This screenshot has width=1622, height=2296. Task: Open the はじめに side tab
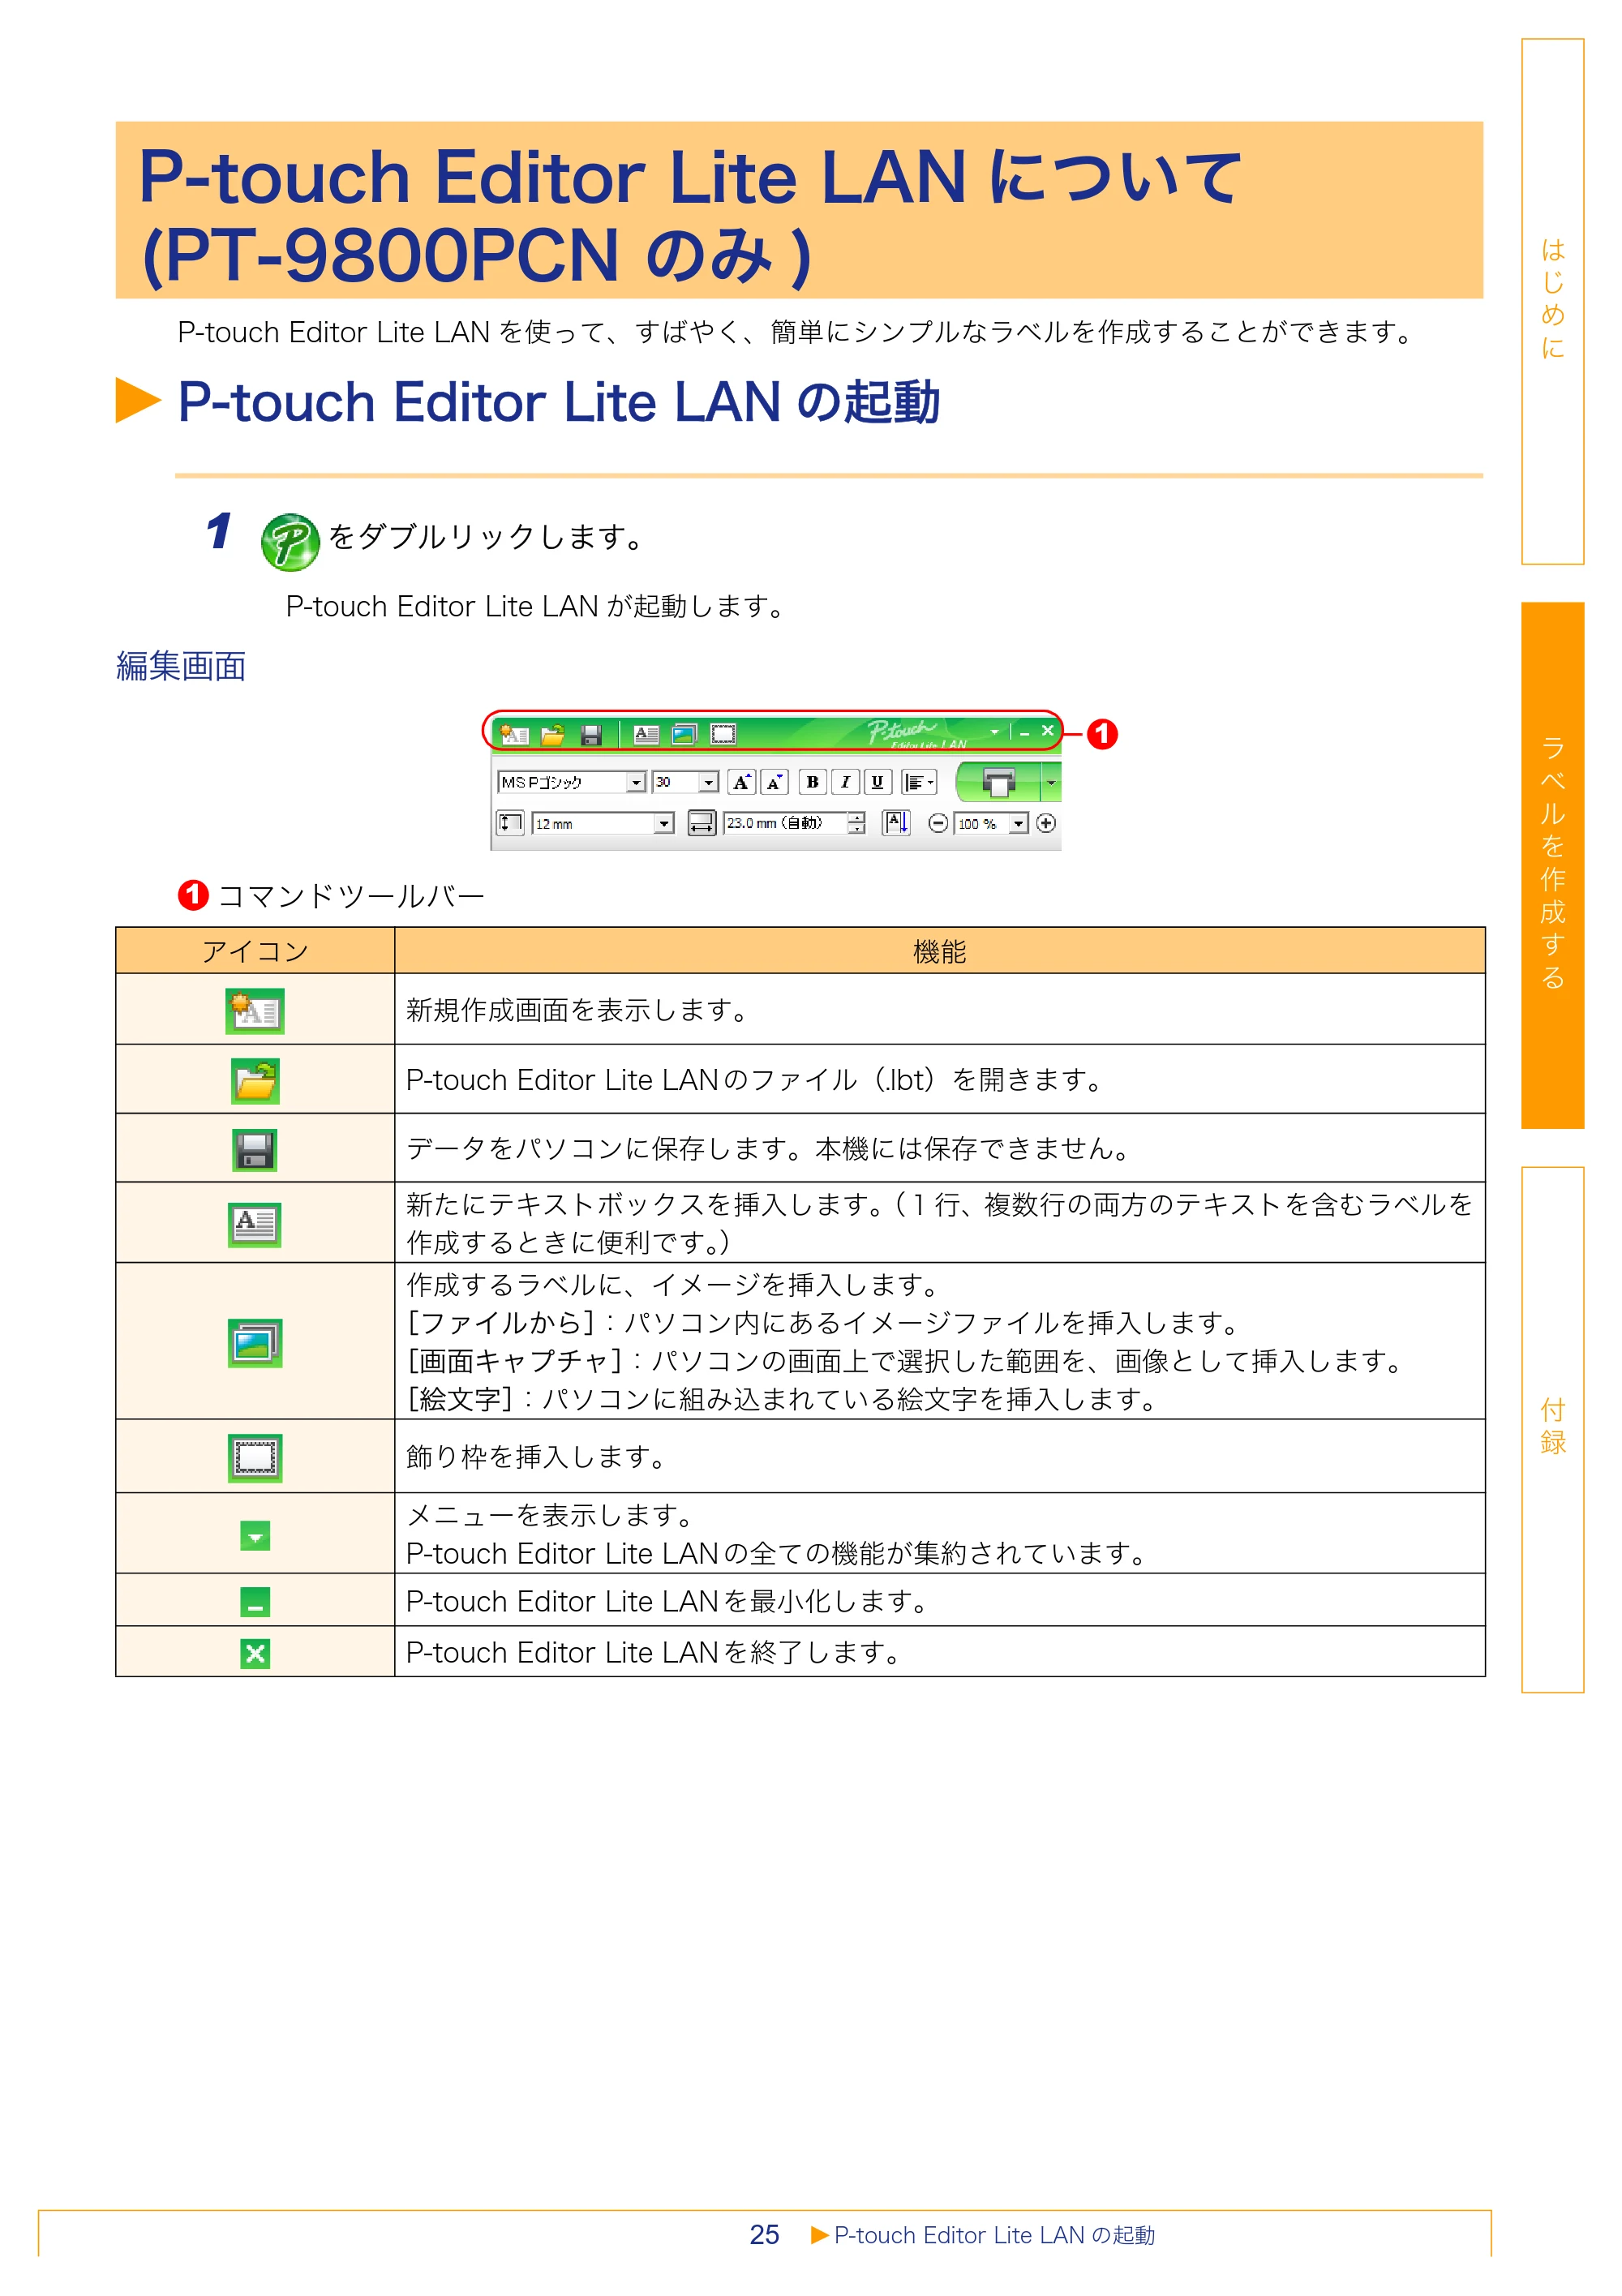click(x=1553, y=301)
